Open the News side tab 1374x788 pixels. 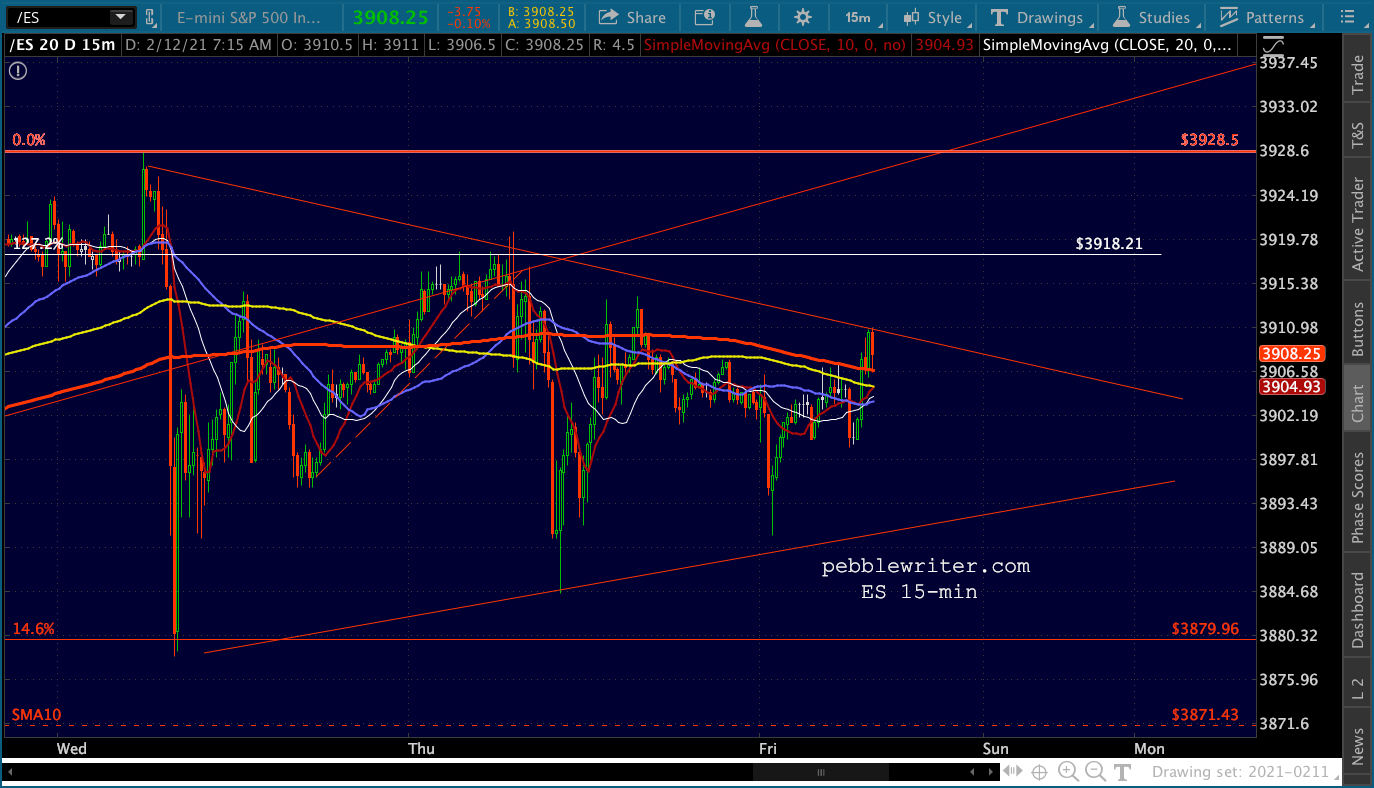1358,746
